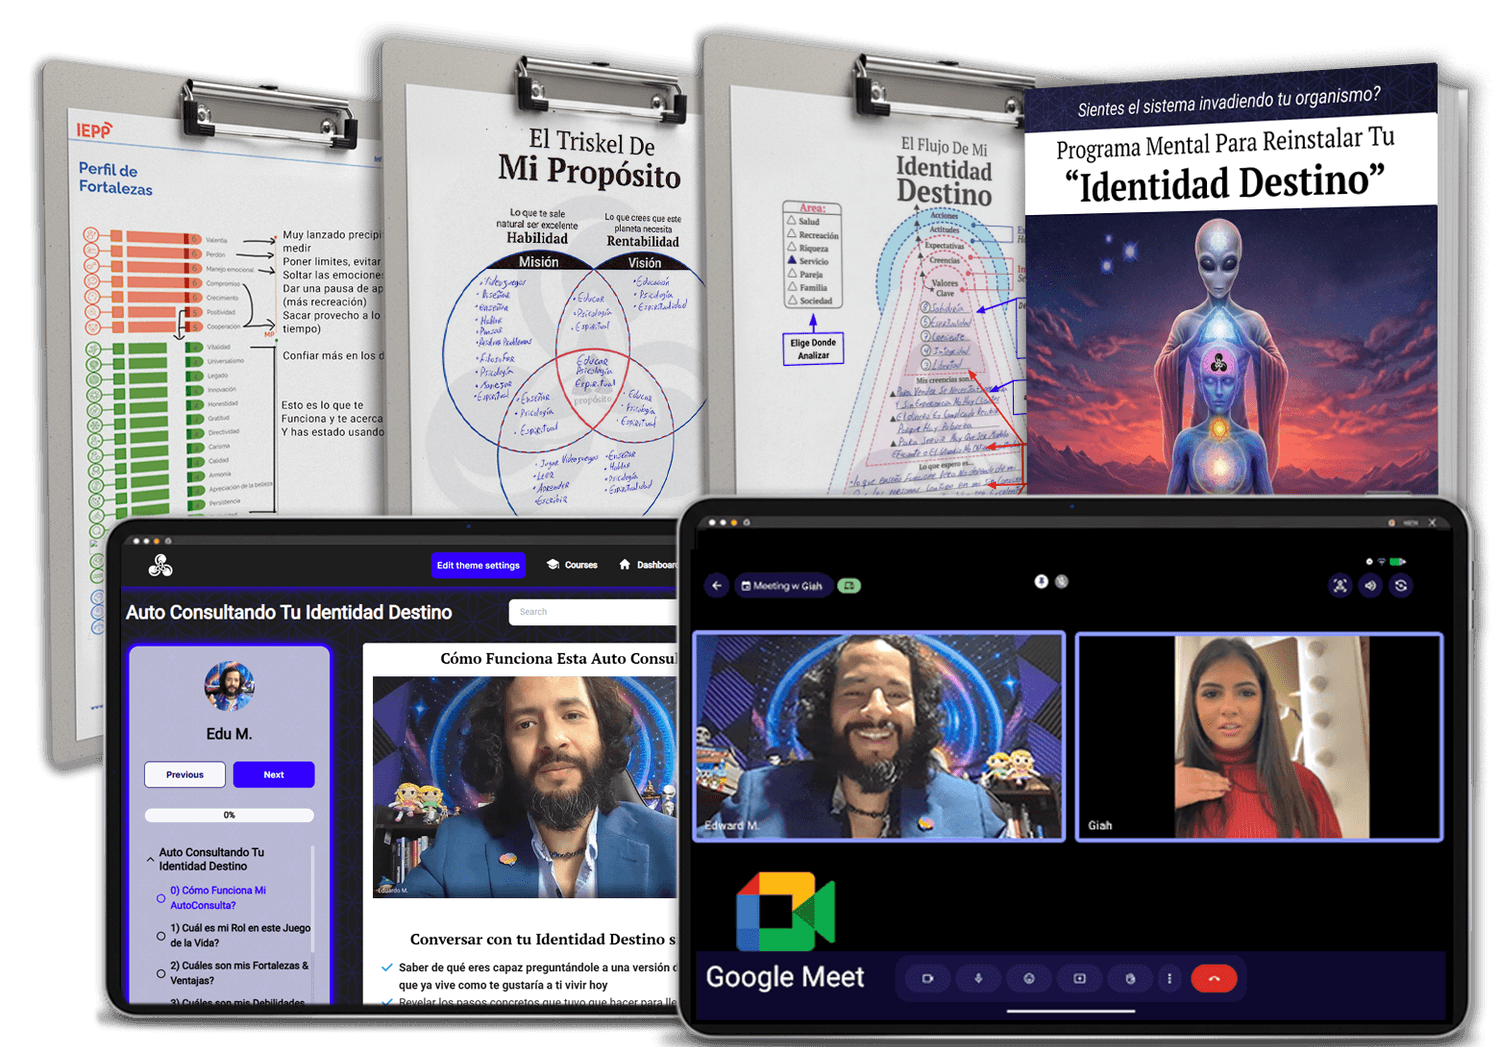Collapse the 'Auto Consultando Tu Identidad Destino' section
The image size is (1500, 1047).
pyautogui.click(x=150, y=859)
